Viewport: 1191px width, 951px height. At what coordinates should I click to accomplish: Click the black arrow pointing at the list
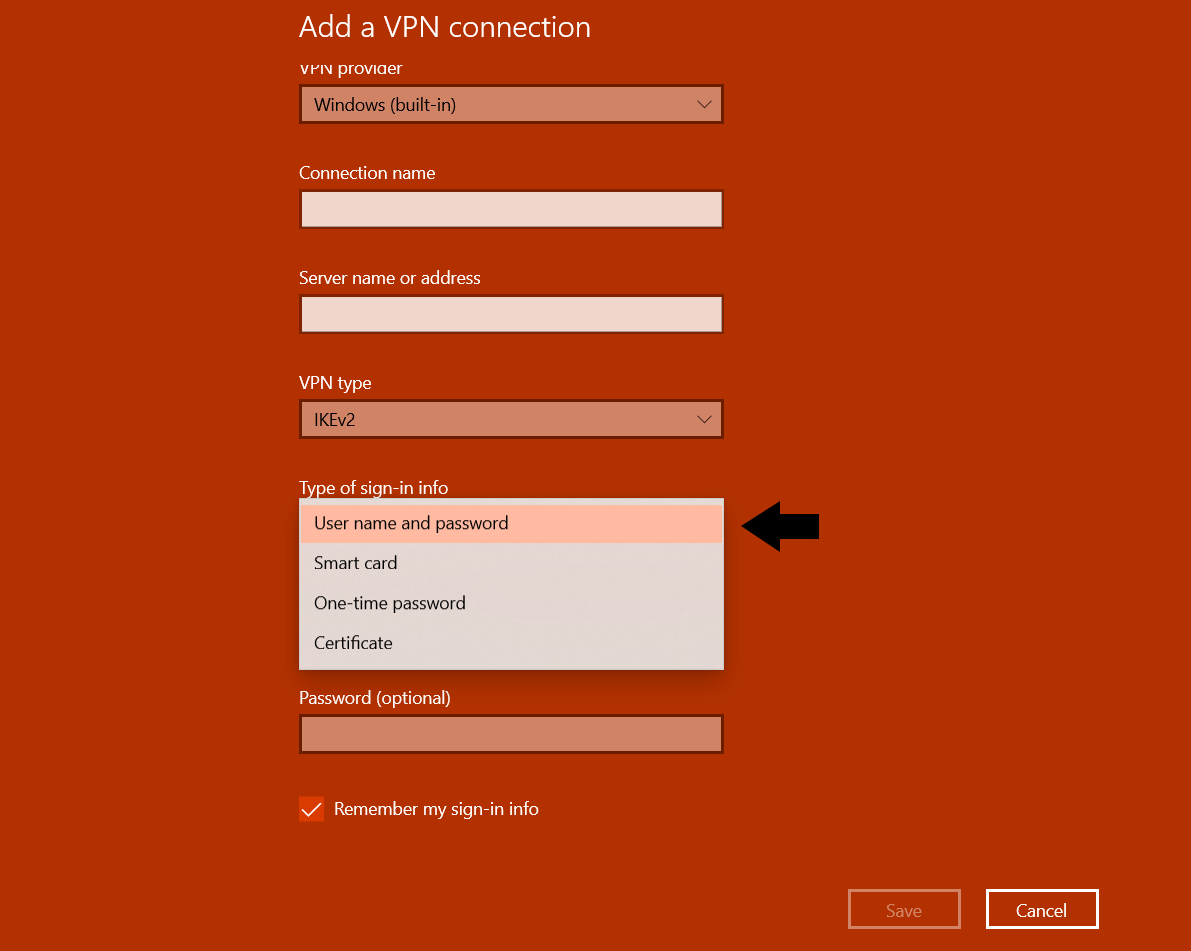(781, 526)
